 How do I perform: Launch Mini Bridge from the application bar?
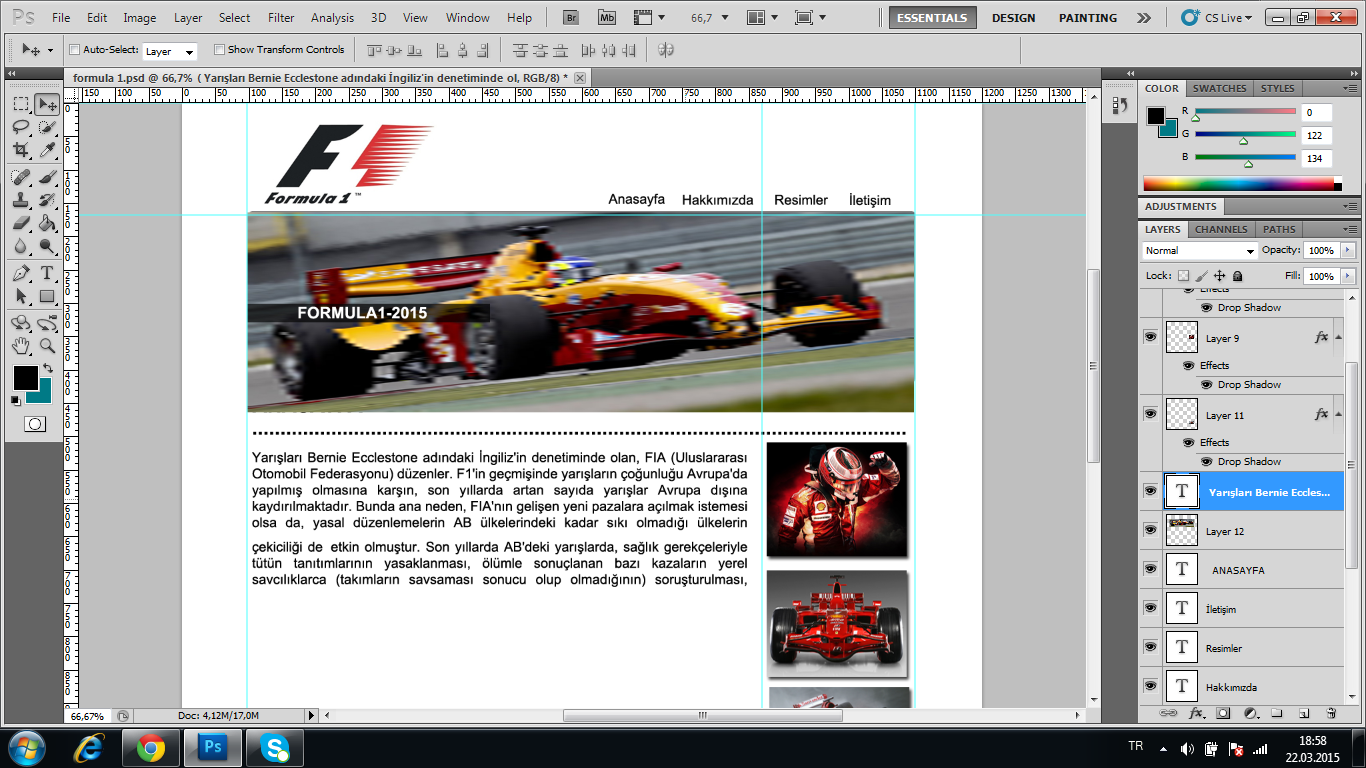tap(607, 17)
